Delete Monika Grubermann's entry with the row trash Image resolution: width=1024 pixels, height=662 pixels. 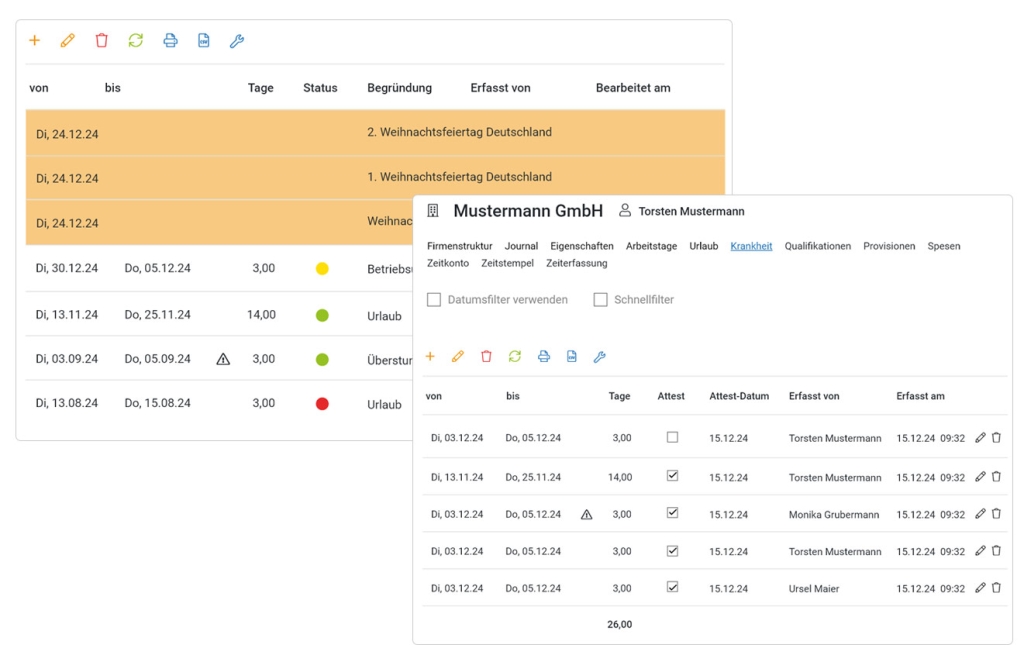997,514
